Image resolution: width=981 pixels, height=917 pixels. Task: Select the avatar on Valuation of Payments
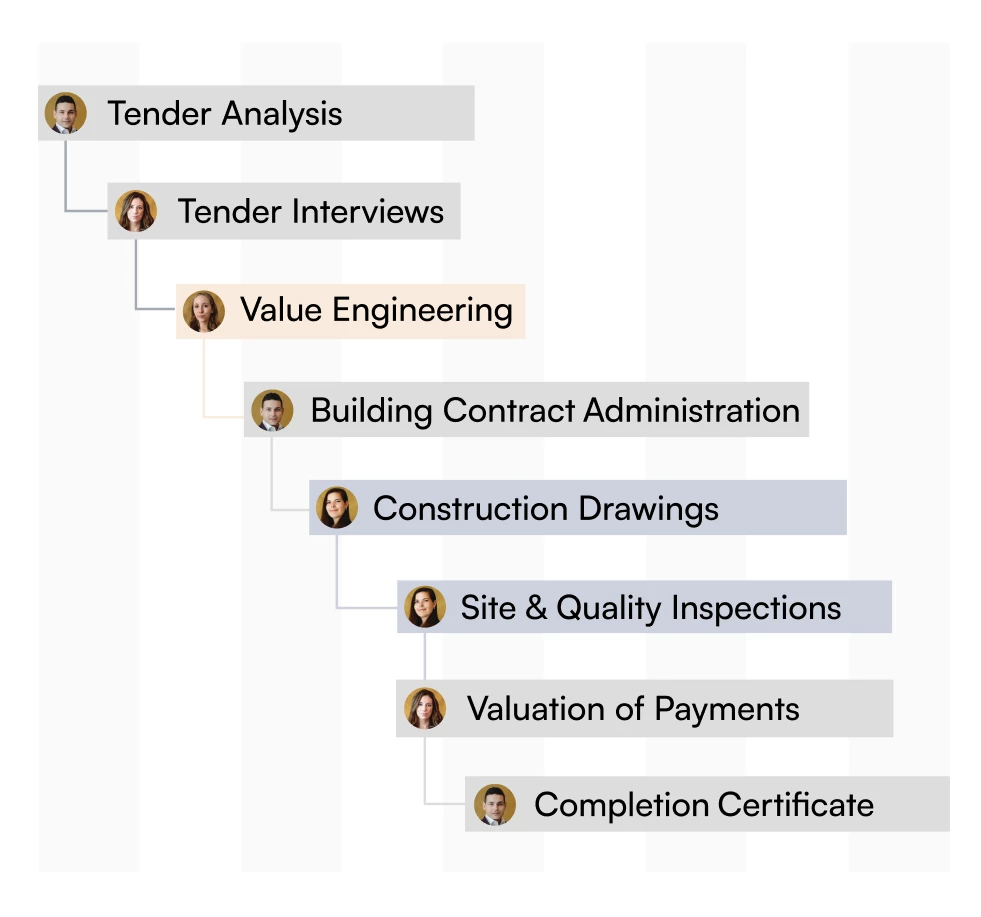(x=425, y=708)
